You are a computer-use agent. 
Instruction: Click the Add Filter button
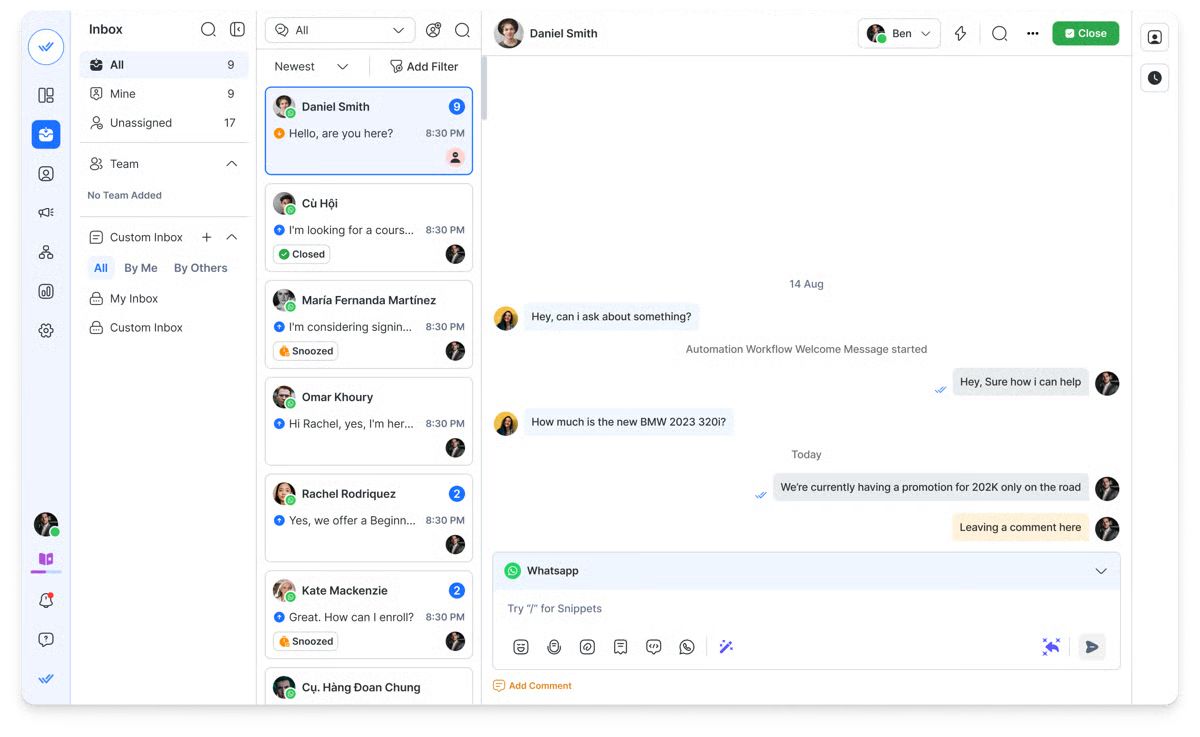424,66
